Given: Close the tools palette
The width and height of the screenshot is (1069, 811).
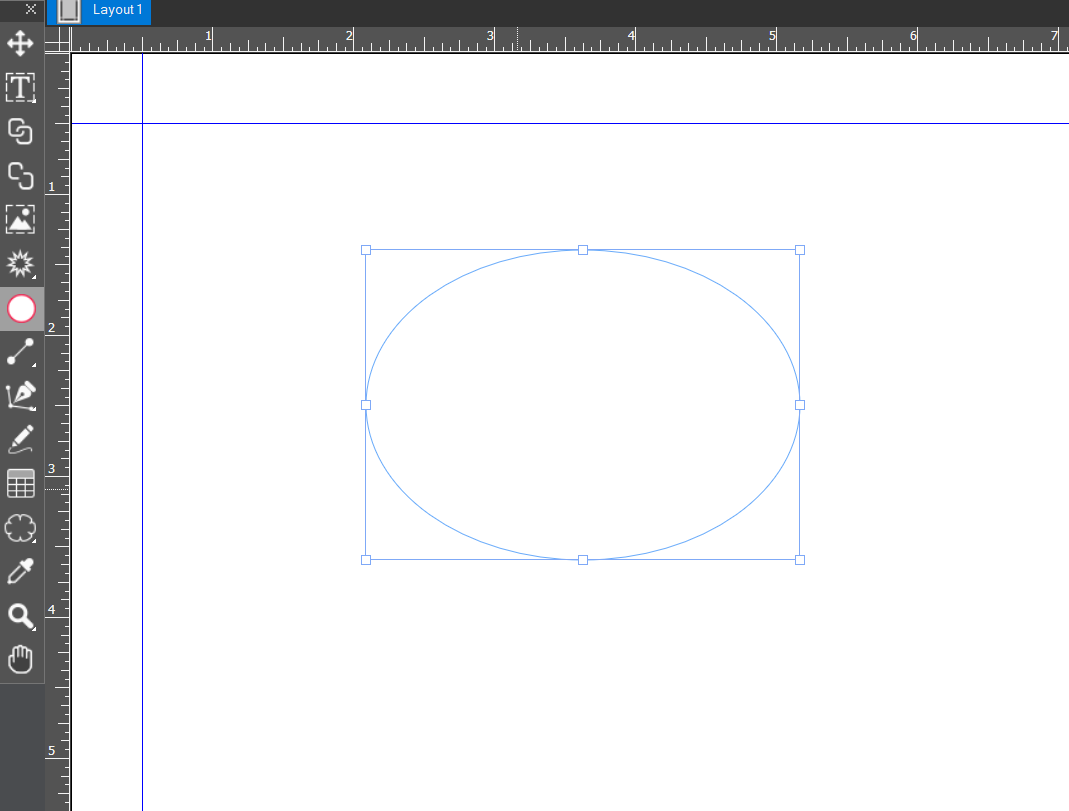Looking at the screenshot, I should coord(31,9).
